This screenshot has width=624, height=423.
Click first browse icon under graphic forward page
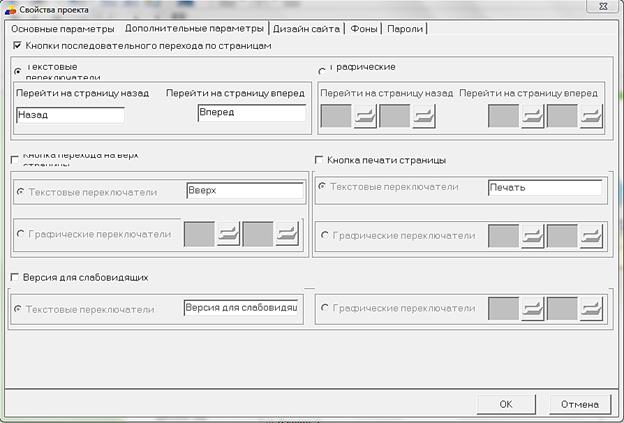click(x=533, y=116)
